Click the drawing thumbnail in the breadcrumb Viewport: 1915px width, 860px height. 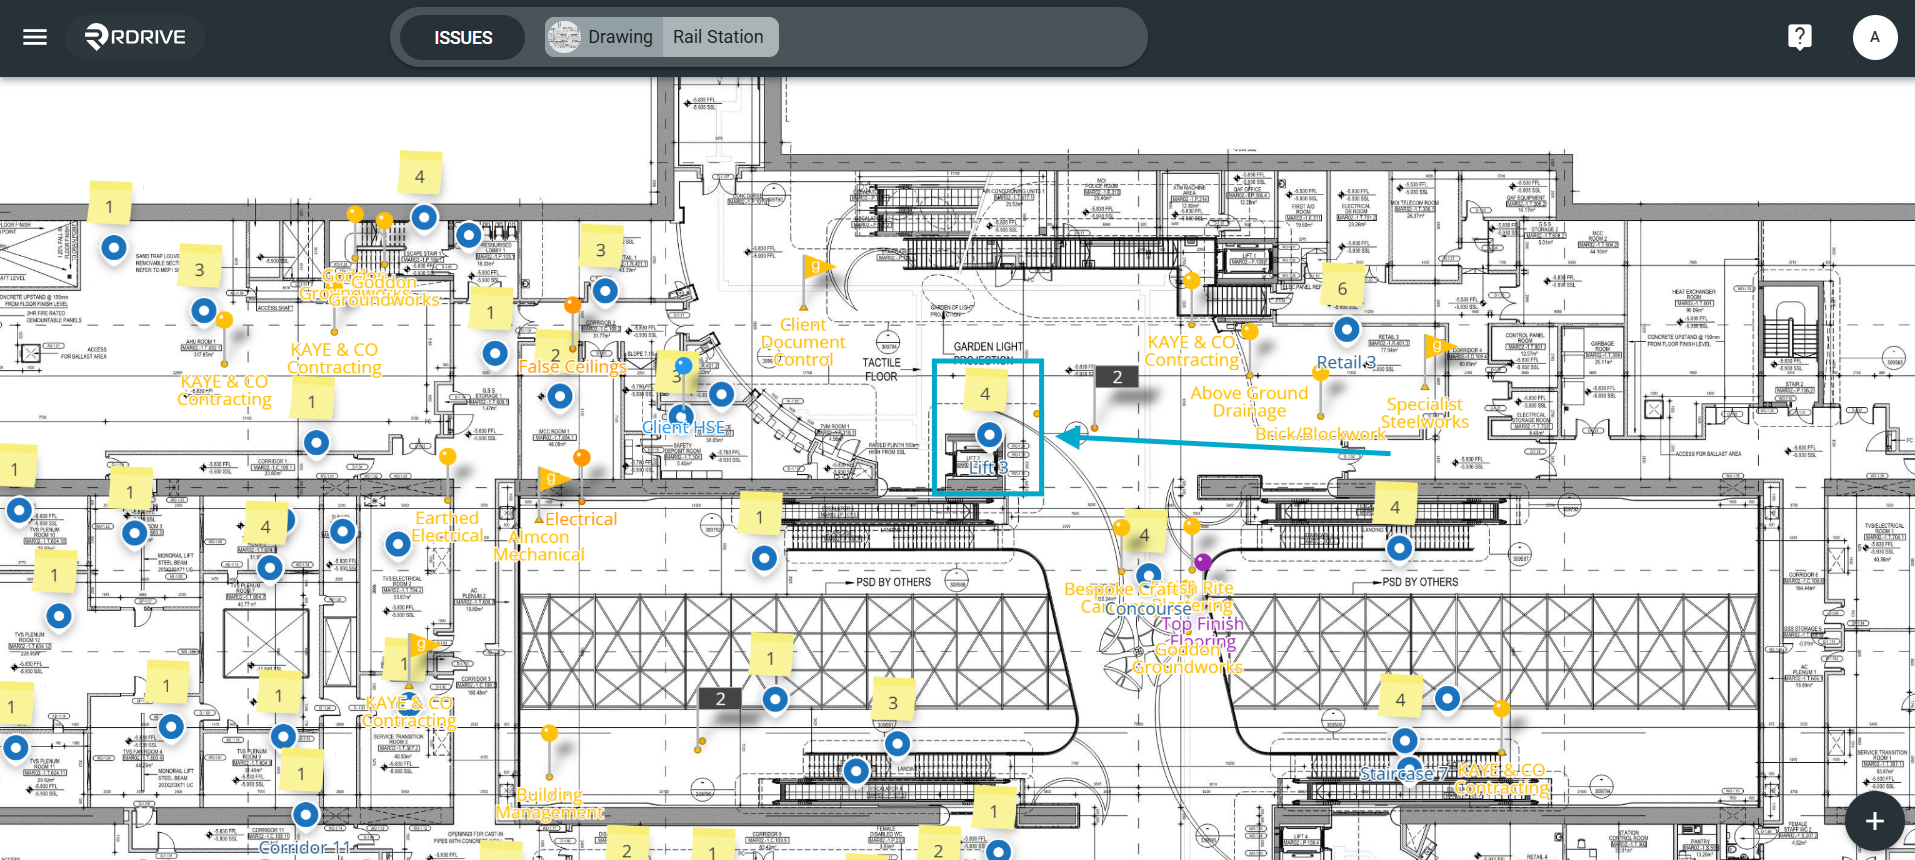564,37
